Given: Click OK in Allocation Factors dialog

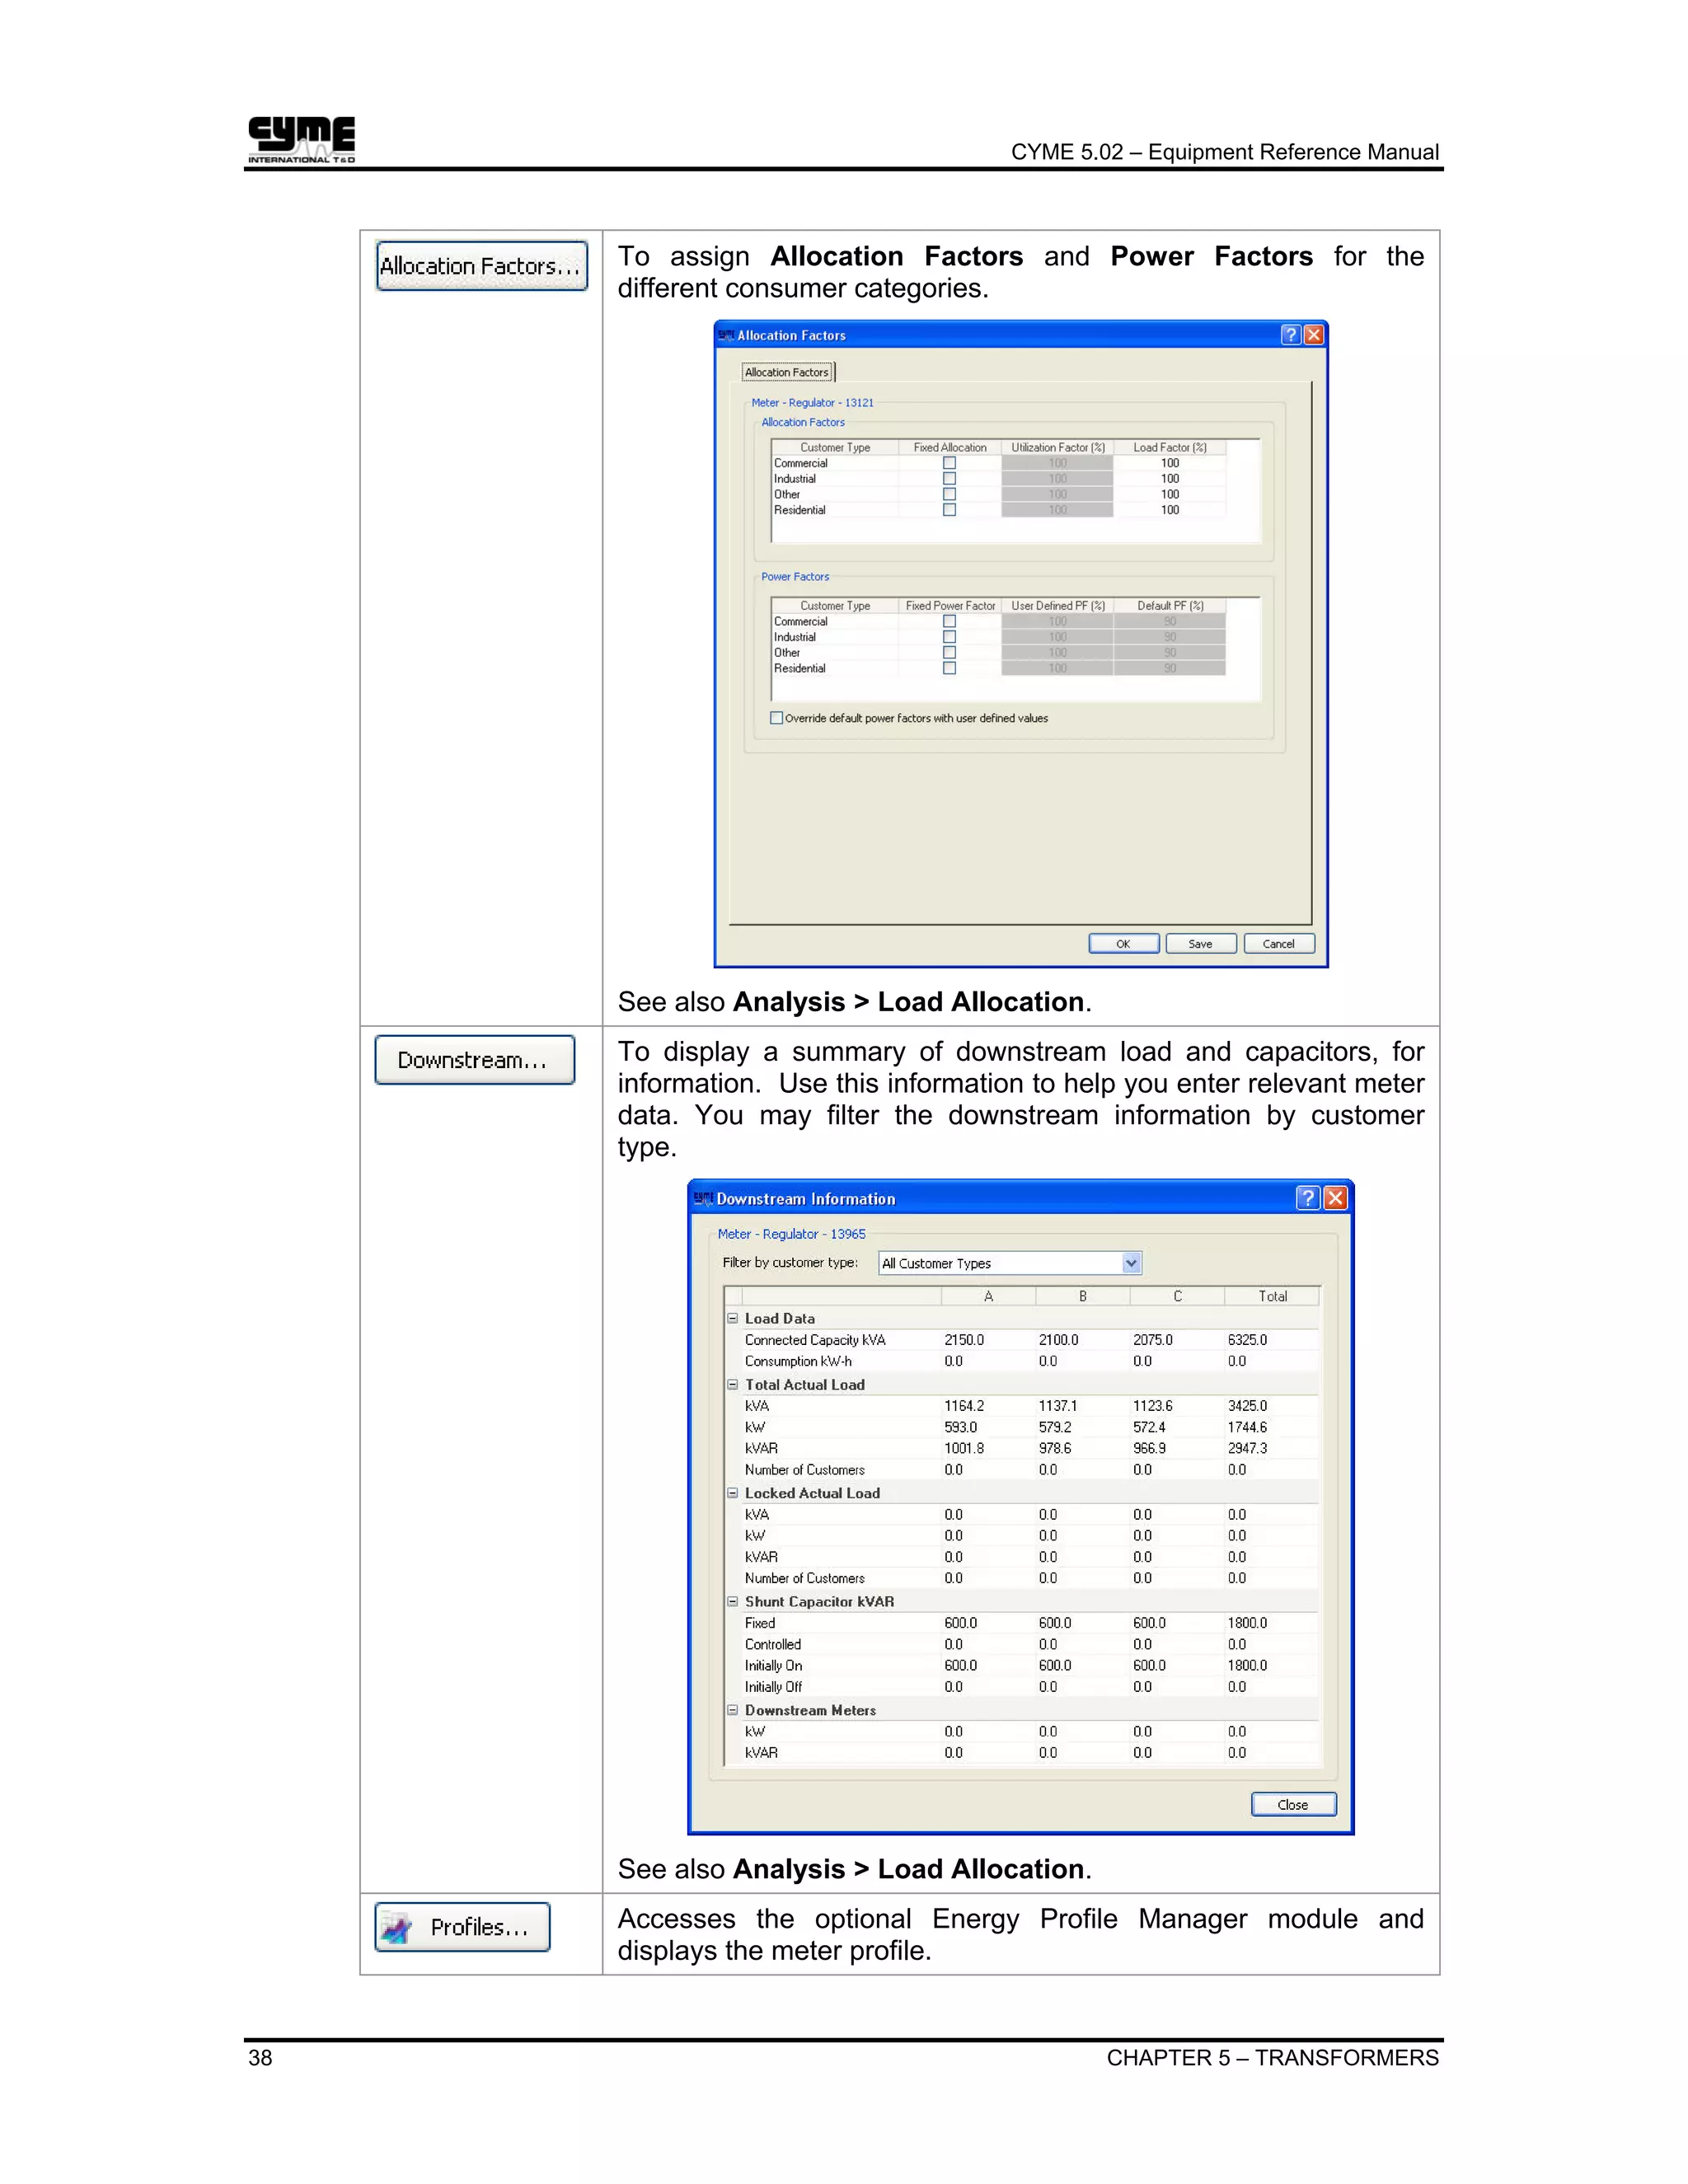Looking at the screenshot, I should [1124, 944].
